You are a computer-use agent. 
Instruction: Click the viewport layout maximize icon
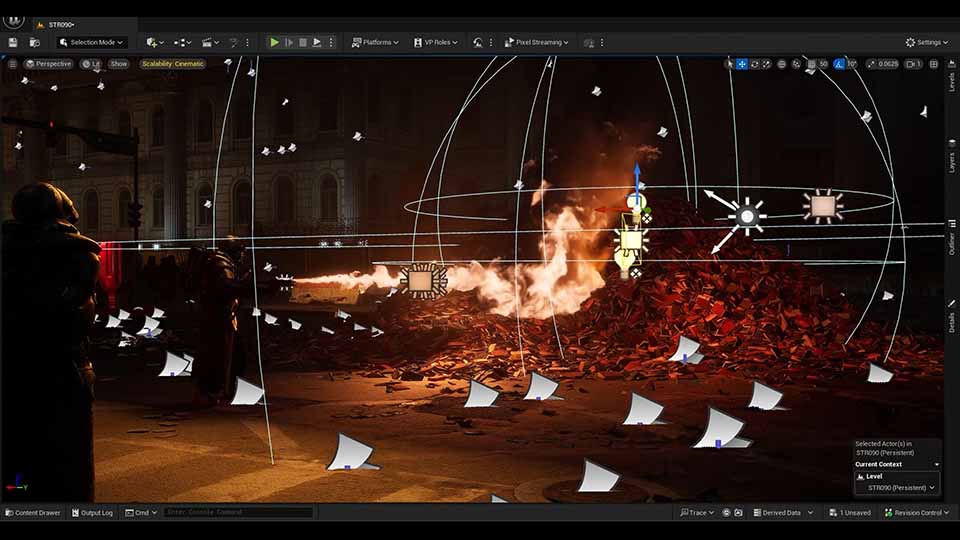tap(934, 64)
